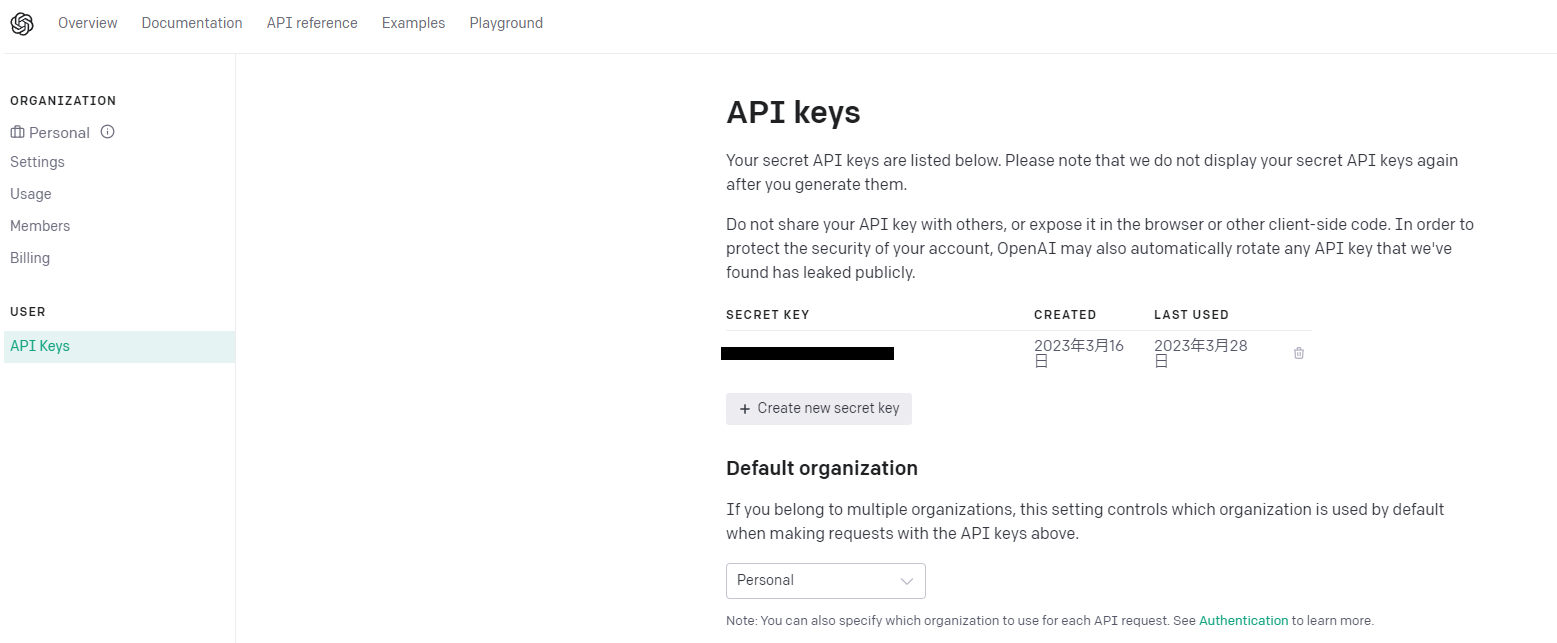The height and width of the screenshot is (643, 1557).
Task: Click the plus icon on Create new secret key
Action: [x=745, y=408]
